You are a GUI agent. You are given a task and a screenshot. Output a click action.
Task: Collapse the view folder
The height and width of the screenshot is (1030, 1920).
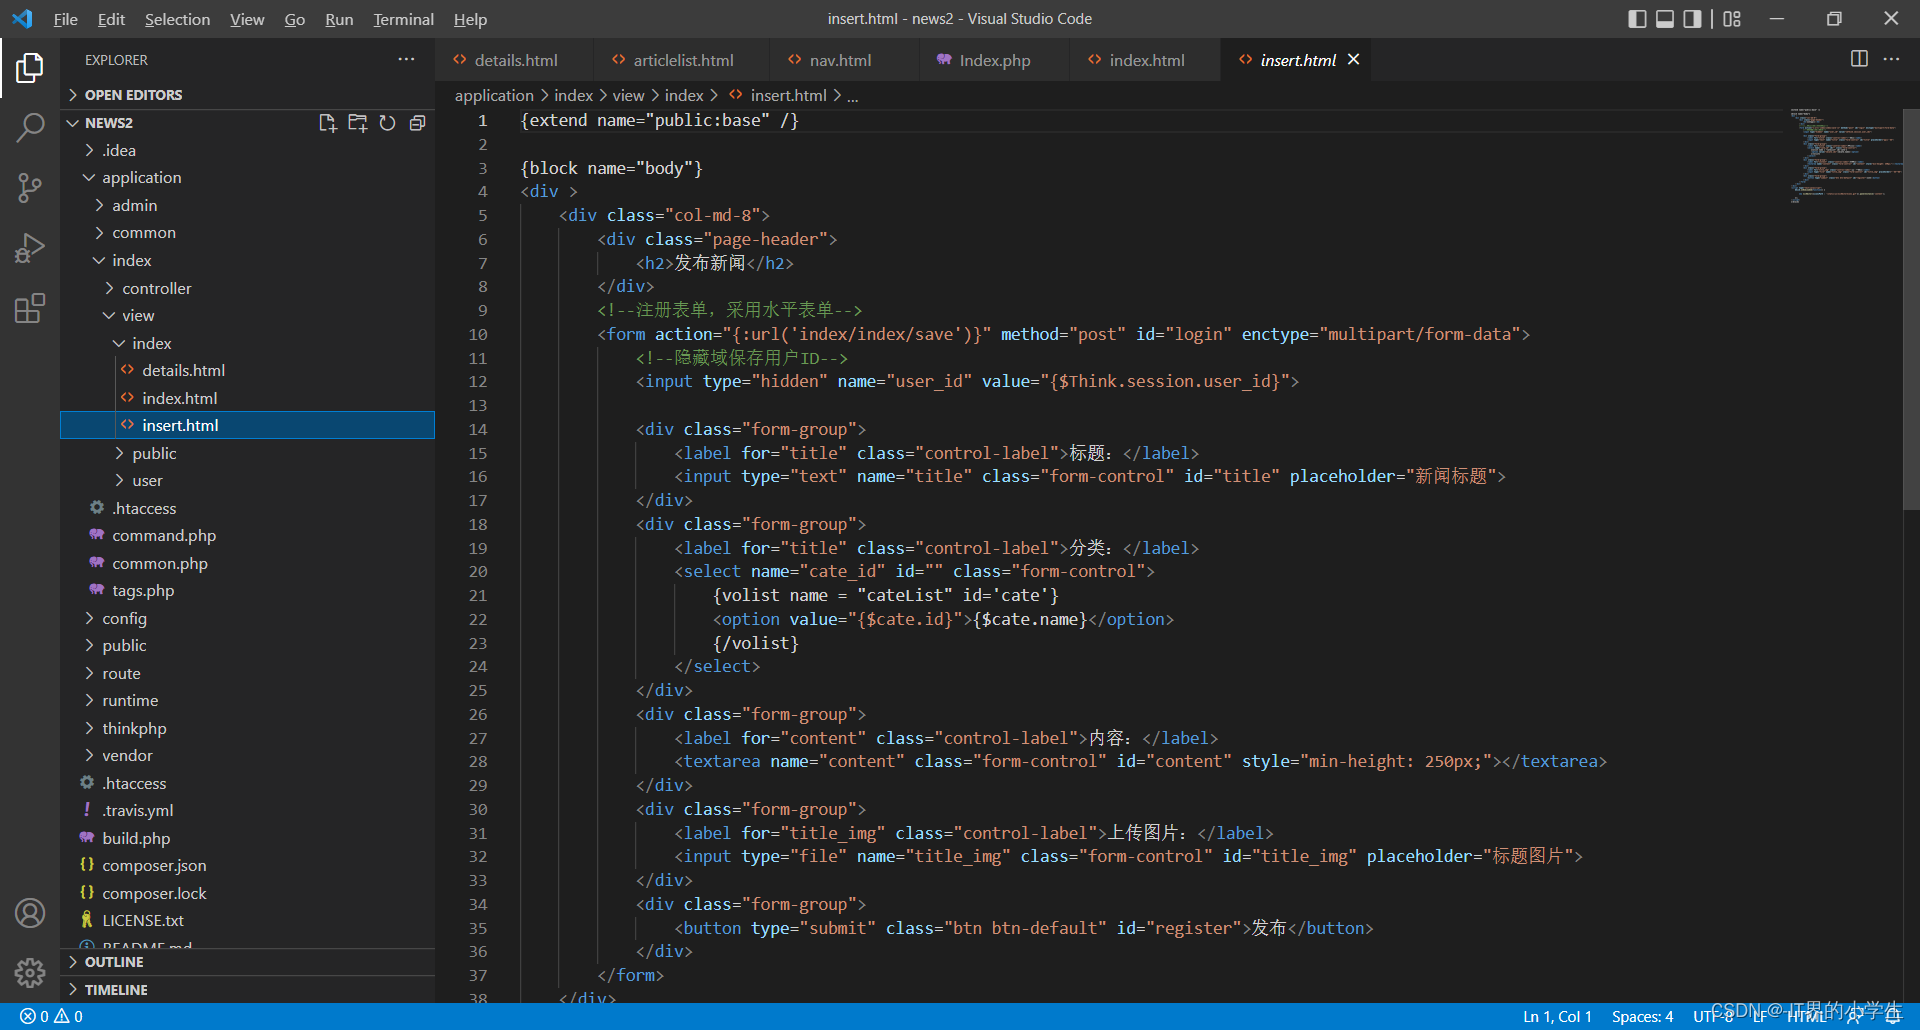[x=247, y=315]
